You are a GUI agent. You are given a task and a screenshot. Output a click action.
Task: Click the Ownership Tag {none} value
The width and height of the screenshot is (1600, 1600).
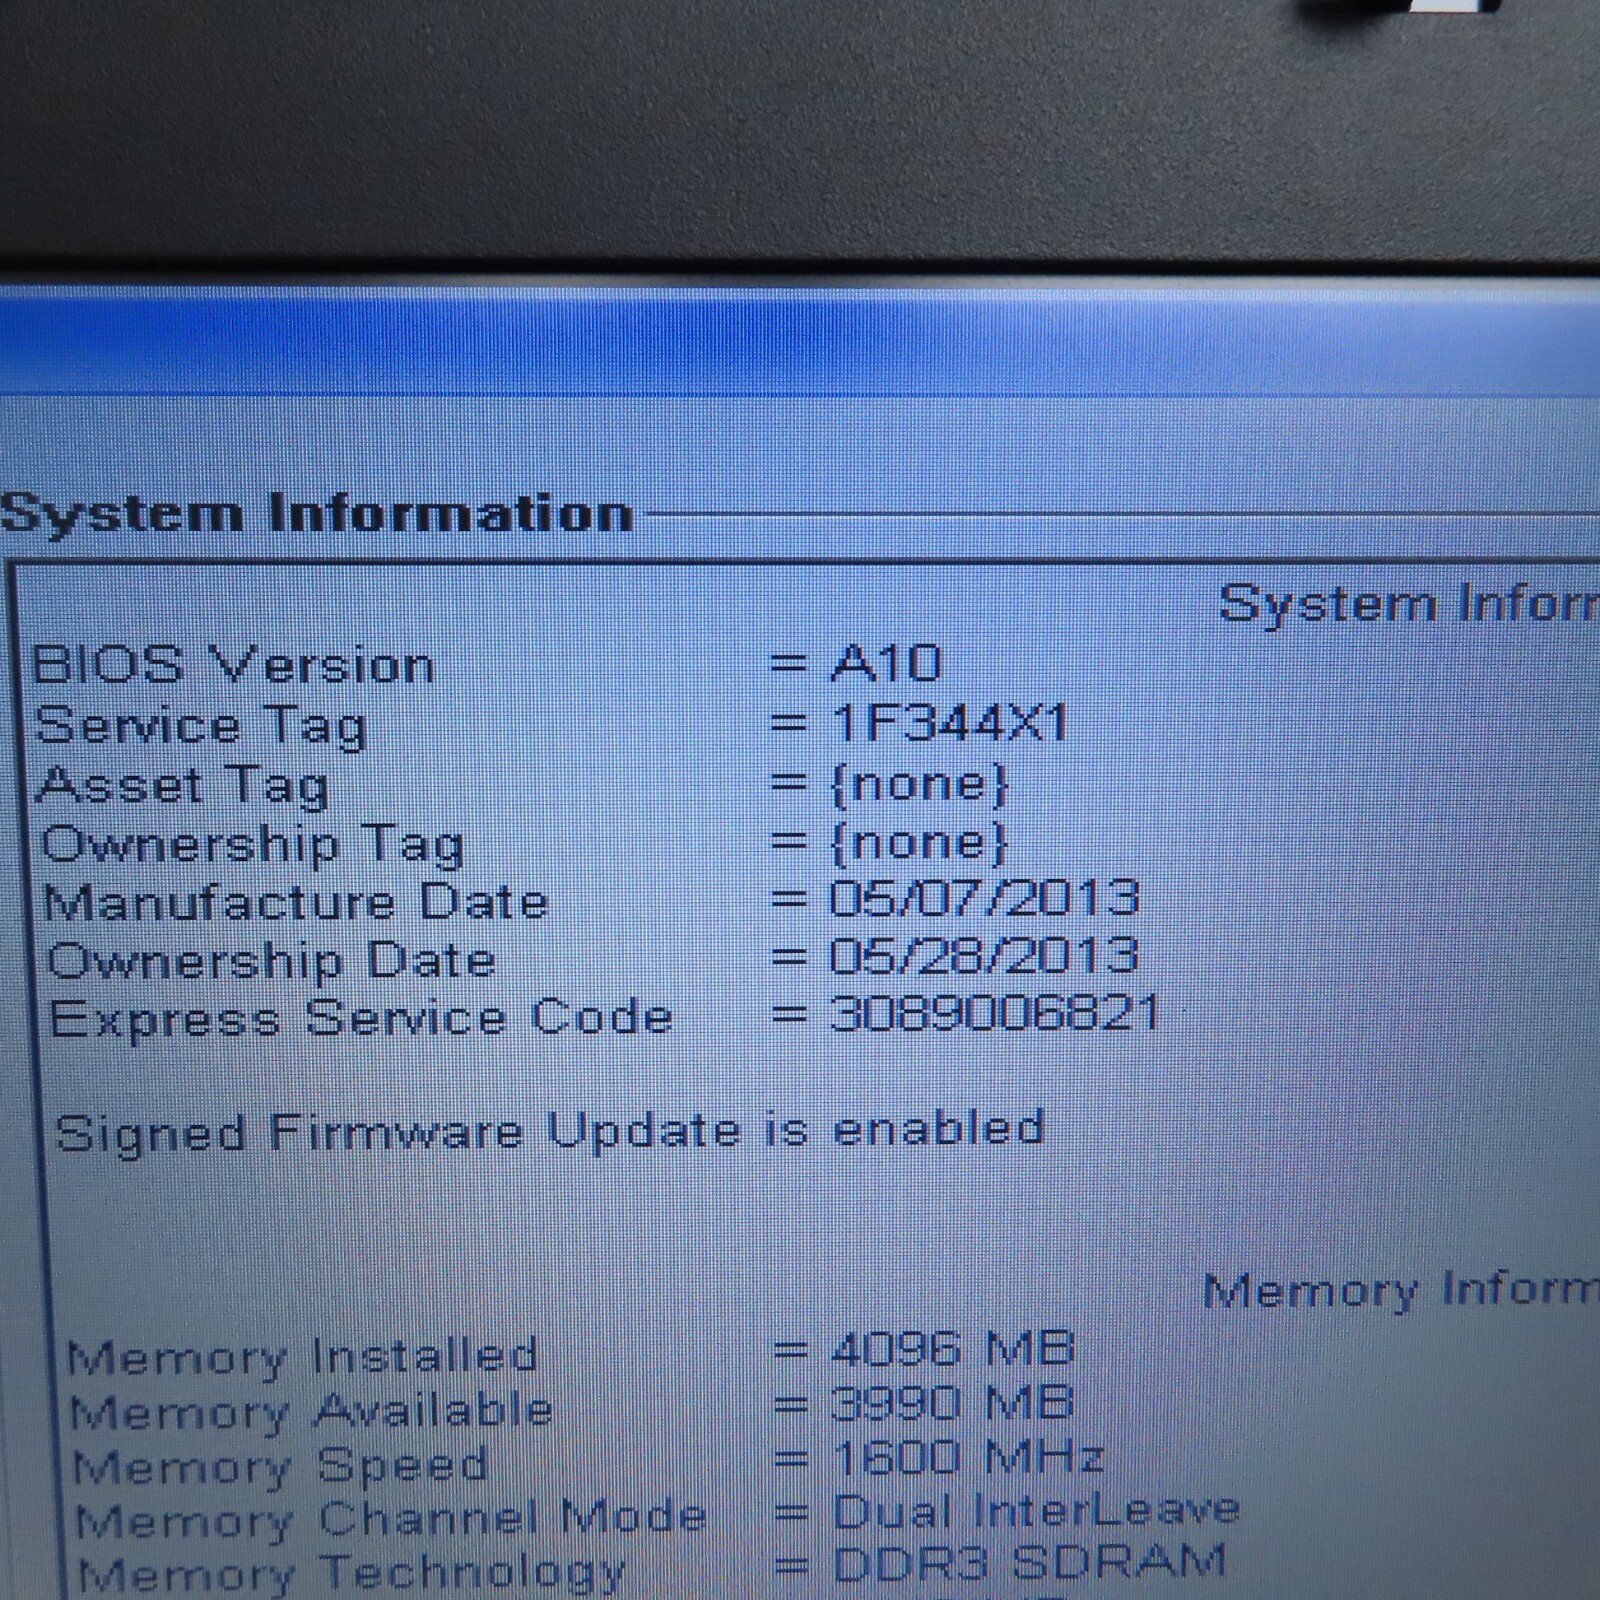[x=918, y=843]
